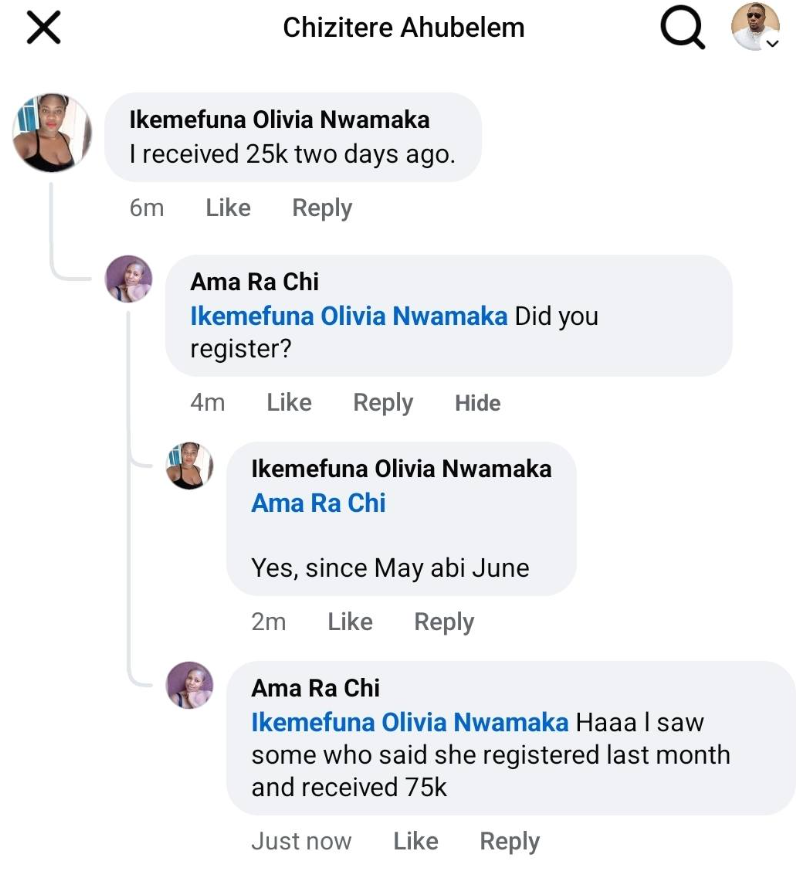Reply to the 'I received 25k' comment
The image size is (811, 878).
tap(322, 208)
